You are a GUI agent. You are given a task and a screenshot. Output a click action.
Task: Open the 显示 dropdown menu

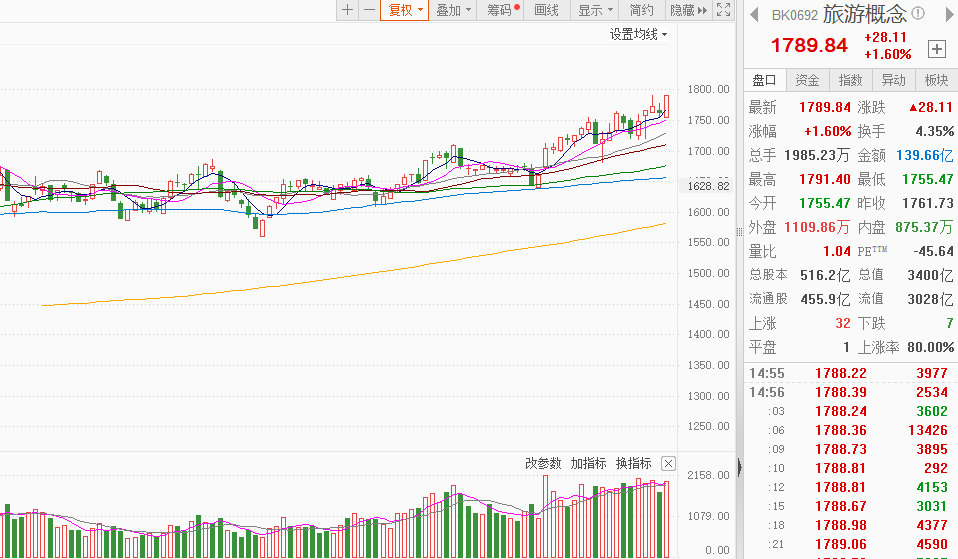click(596, 10)
